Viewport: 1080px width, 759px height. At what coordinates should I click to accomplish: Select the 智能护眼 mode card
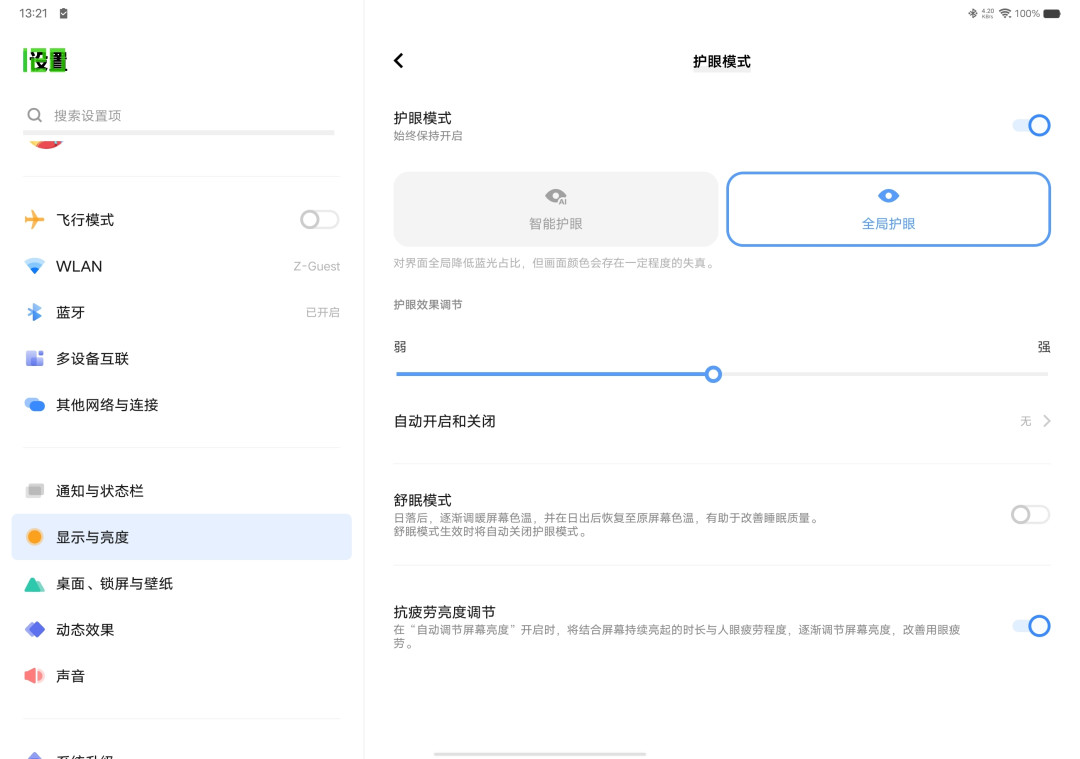pyautogui.click(x=556, y=209)
